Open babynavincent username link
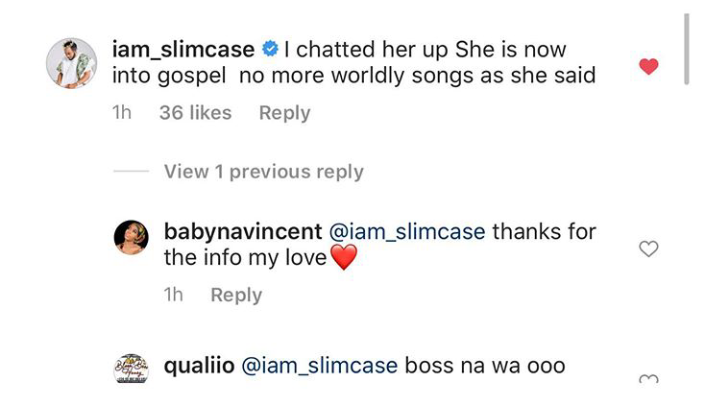Image resolution: width=720 pixels, height=413 pixels. click(243, 231)
